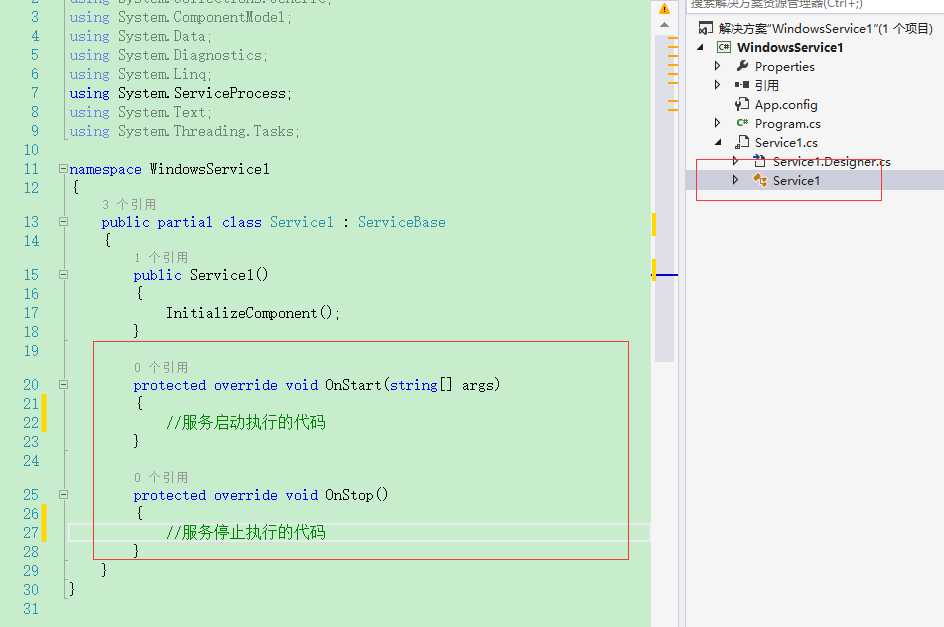Click the Service1.cs file icon
The image size is (944, 627).
point(742,142)
